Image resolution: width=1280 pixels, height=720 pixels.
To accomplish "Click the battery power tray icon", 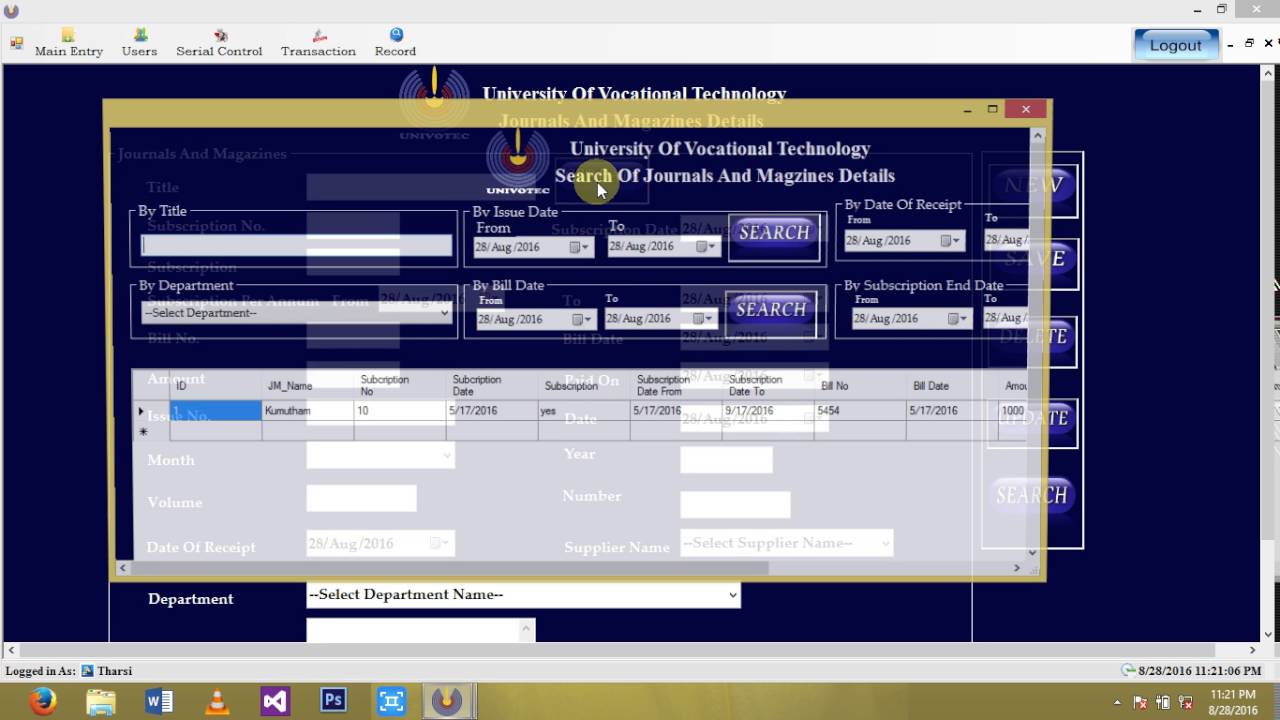I will click(1163, 702).
